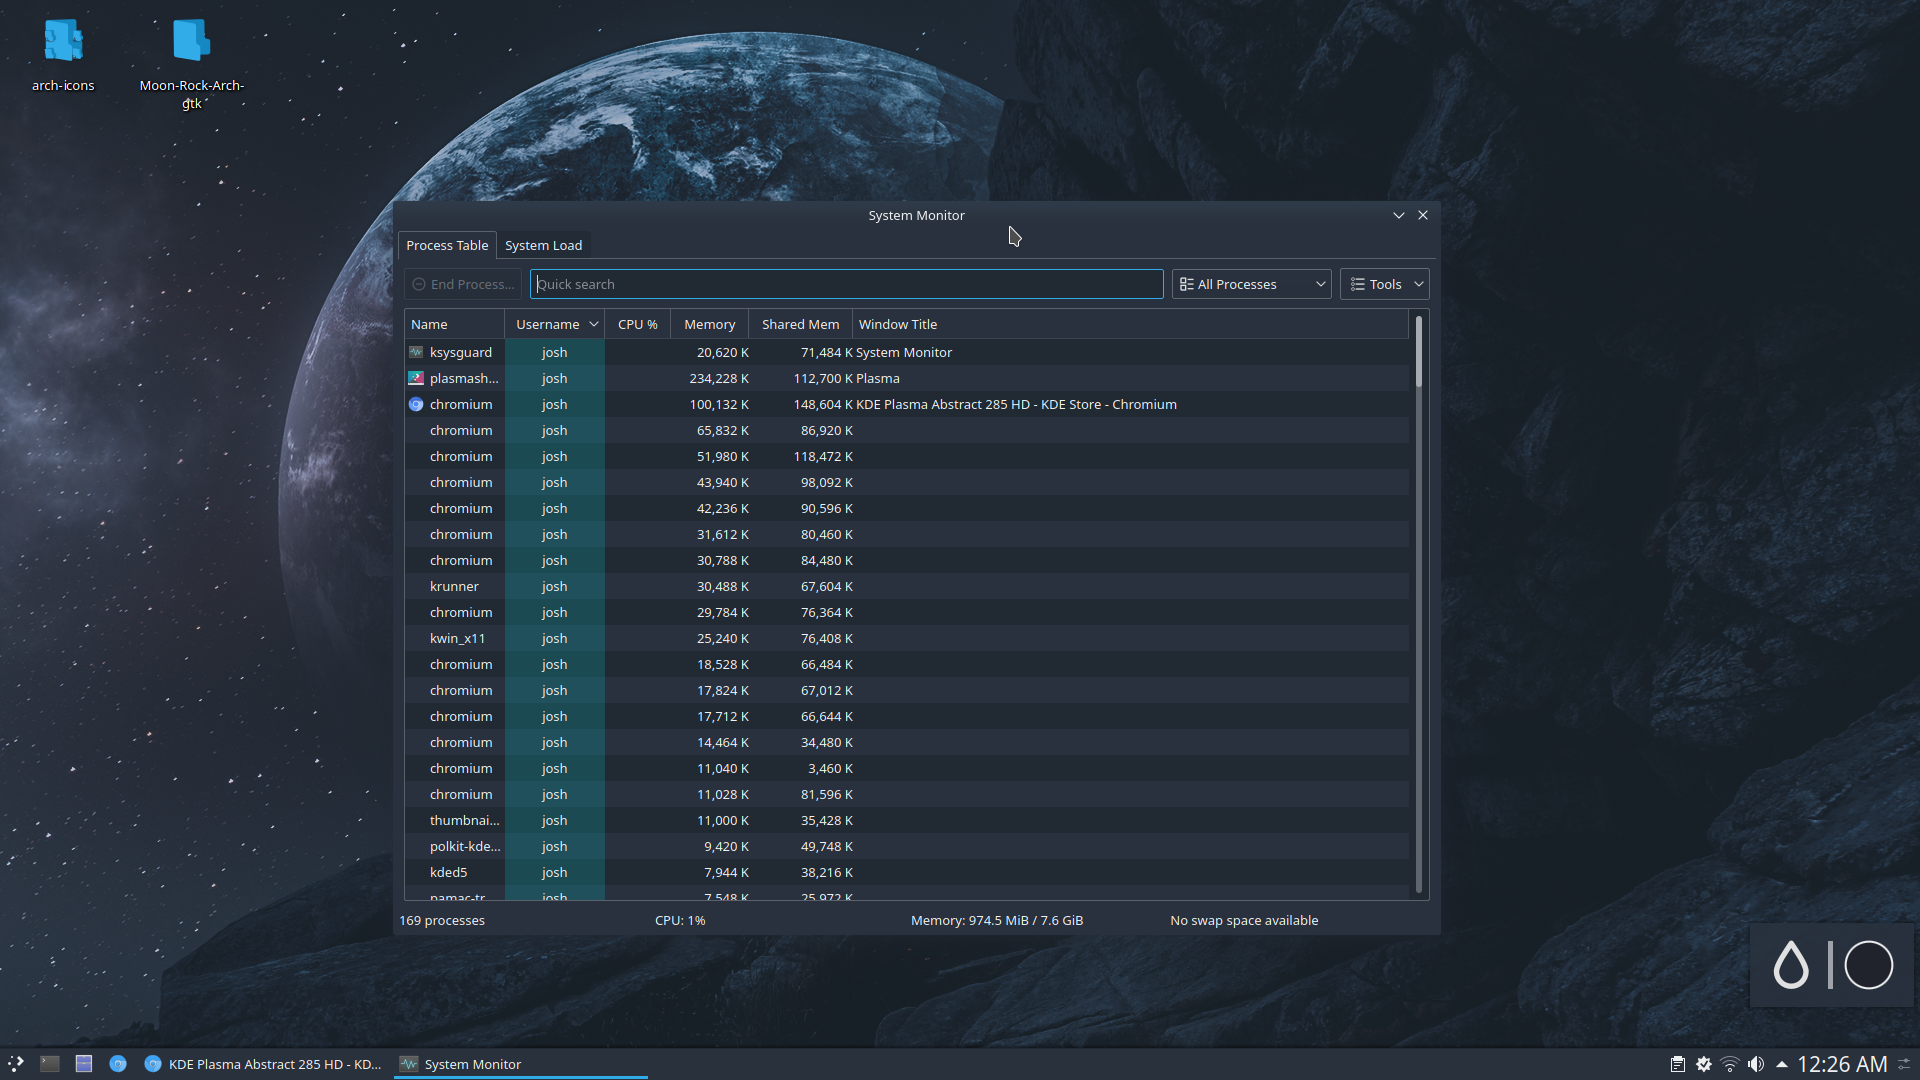The width and height of the screenshot is (1920, 1080).
Task: Launch the terminal from the taskbar
Action: point(50,1064)
